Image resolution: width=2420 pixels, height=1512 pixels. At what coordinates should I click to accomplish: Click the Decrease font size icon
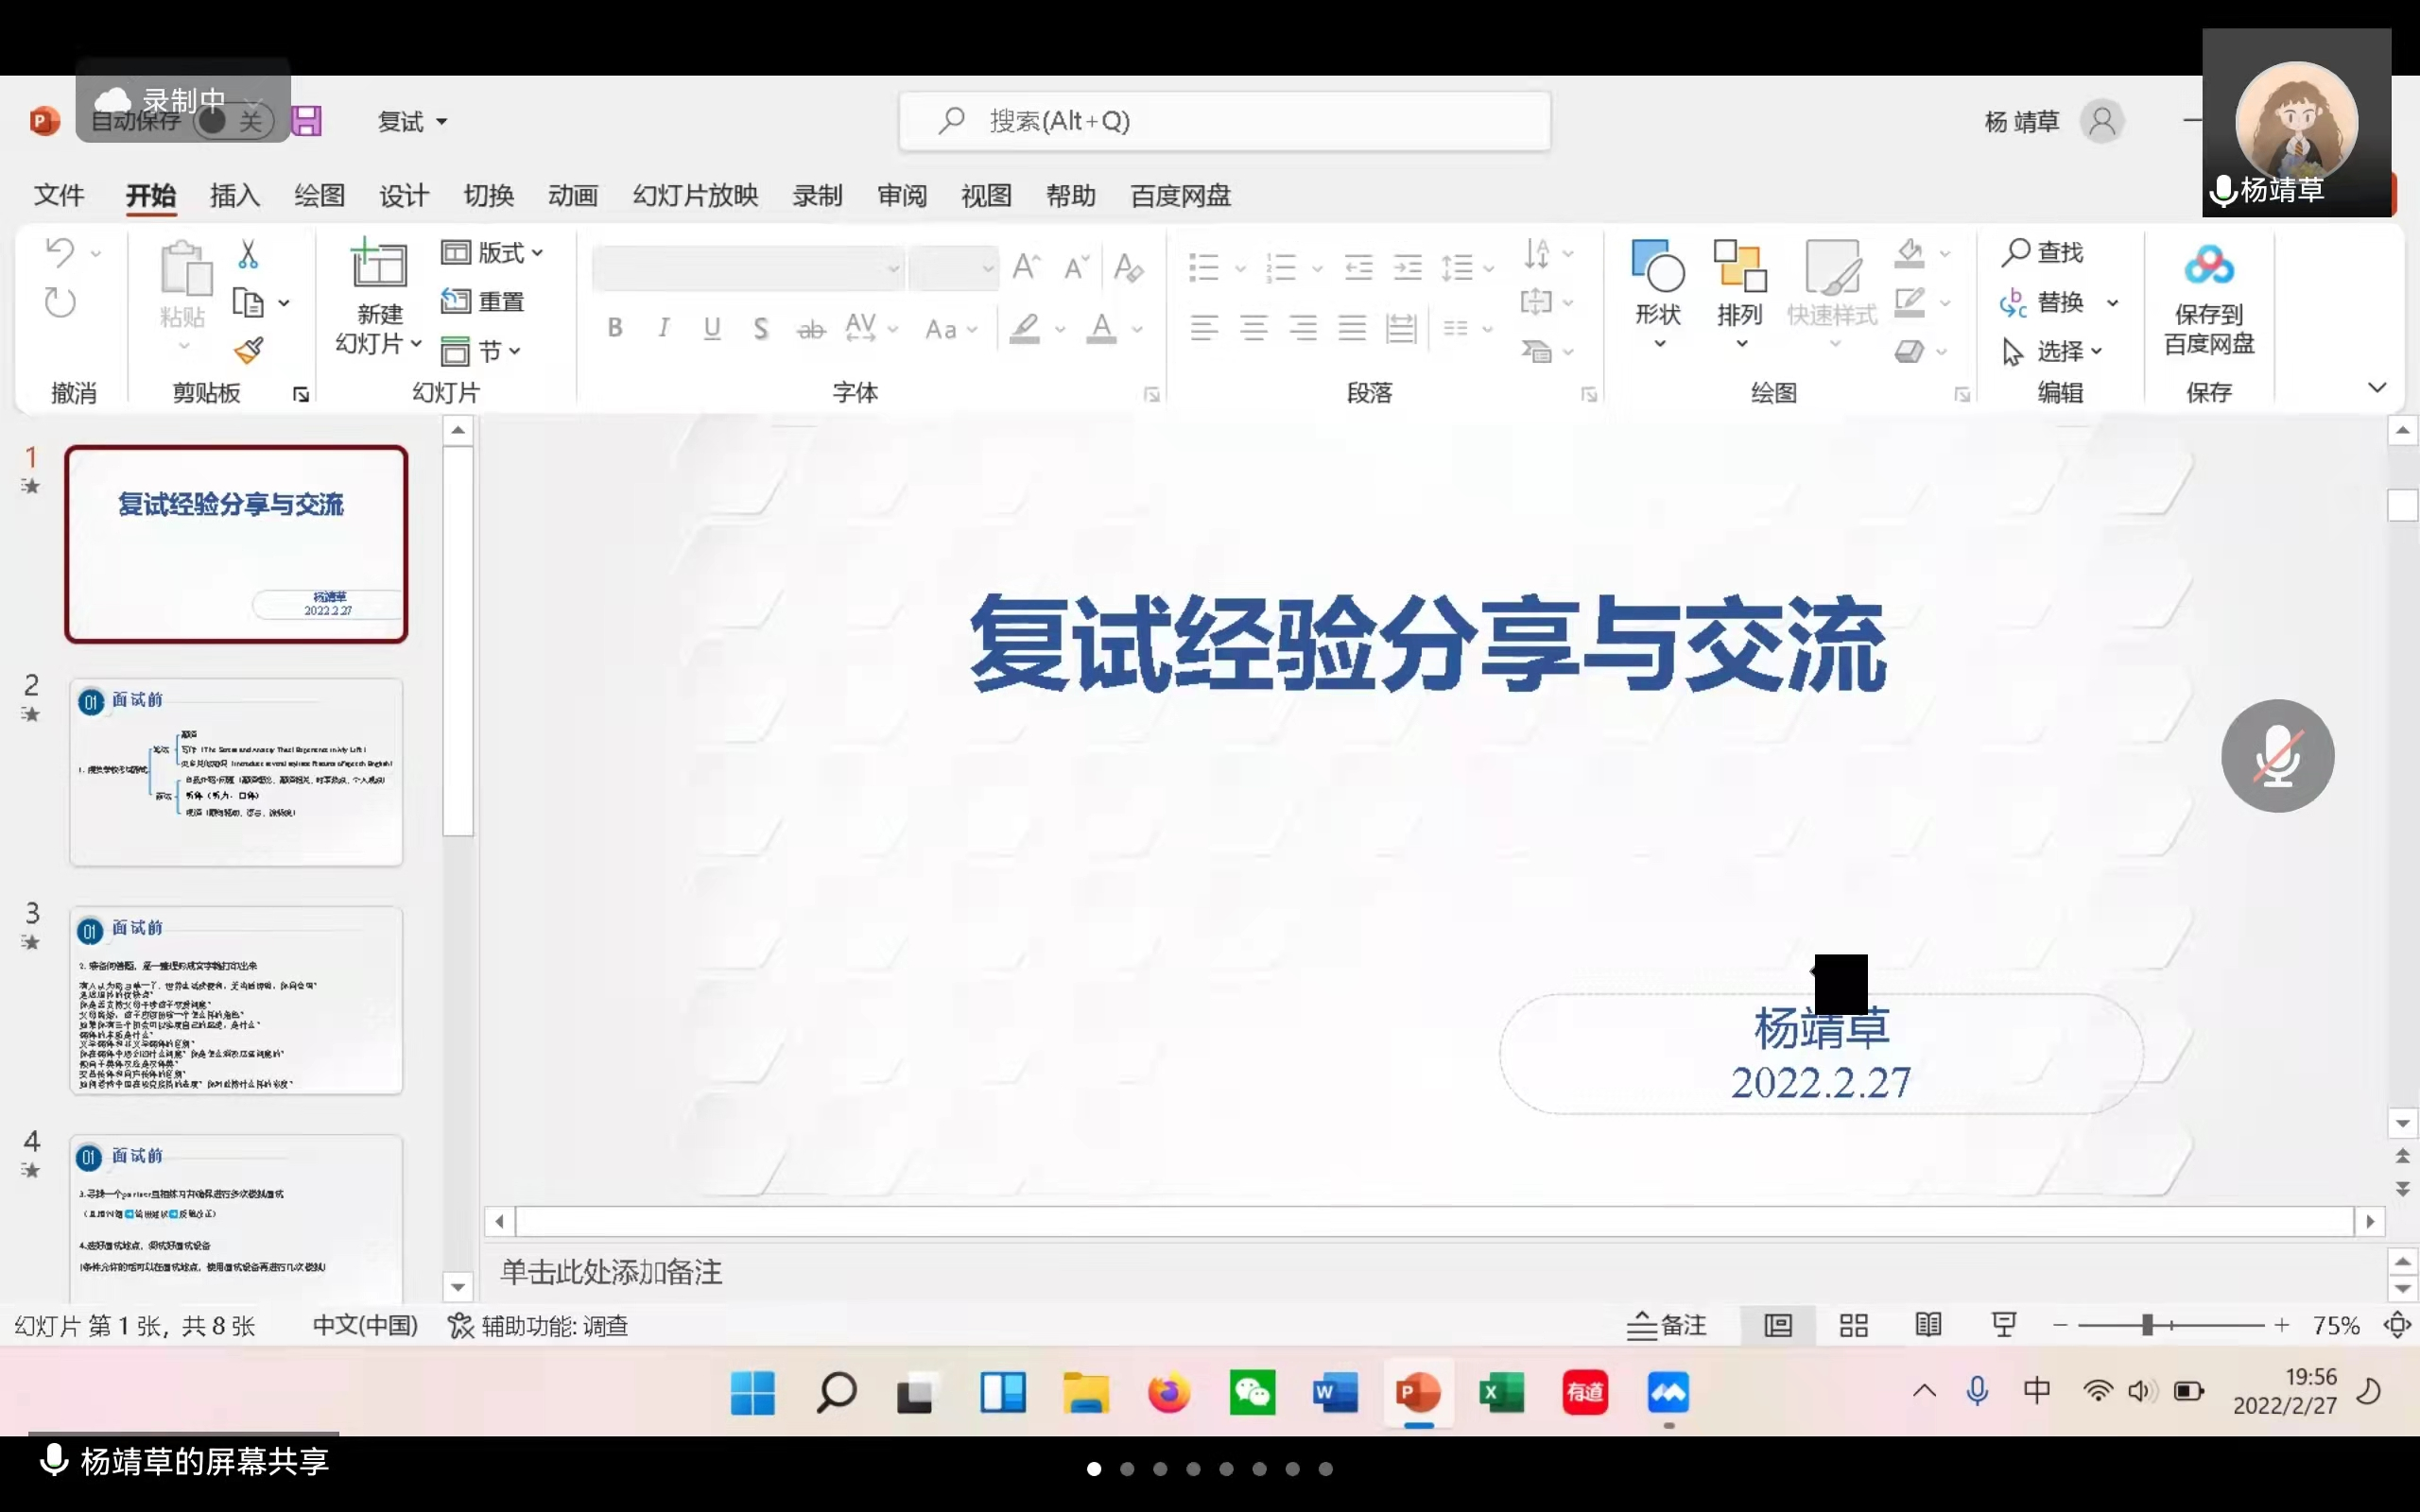point(1076,267)
